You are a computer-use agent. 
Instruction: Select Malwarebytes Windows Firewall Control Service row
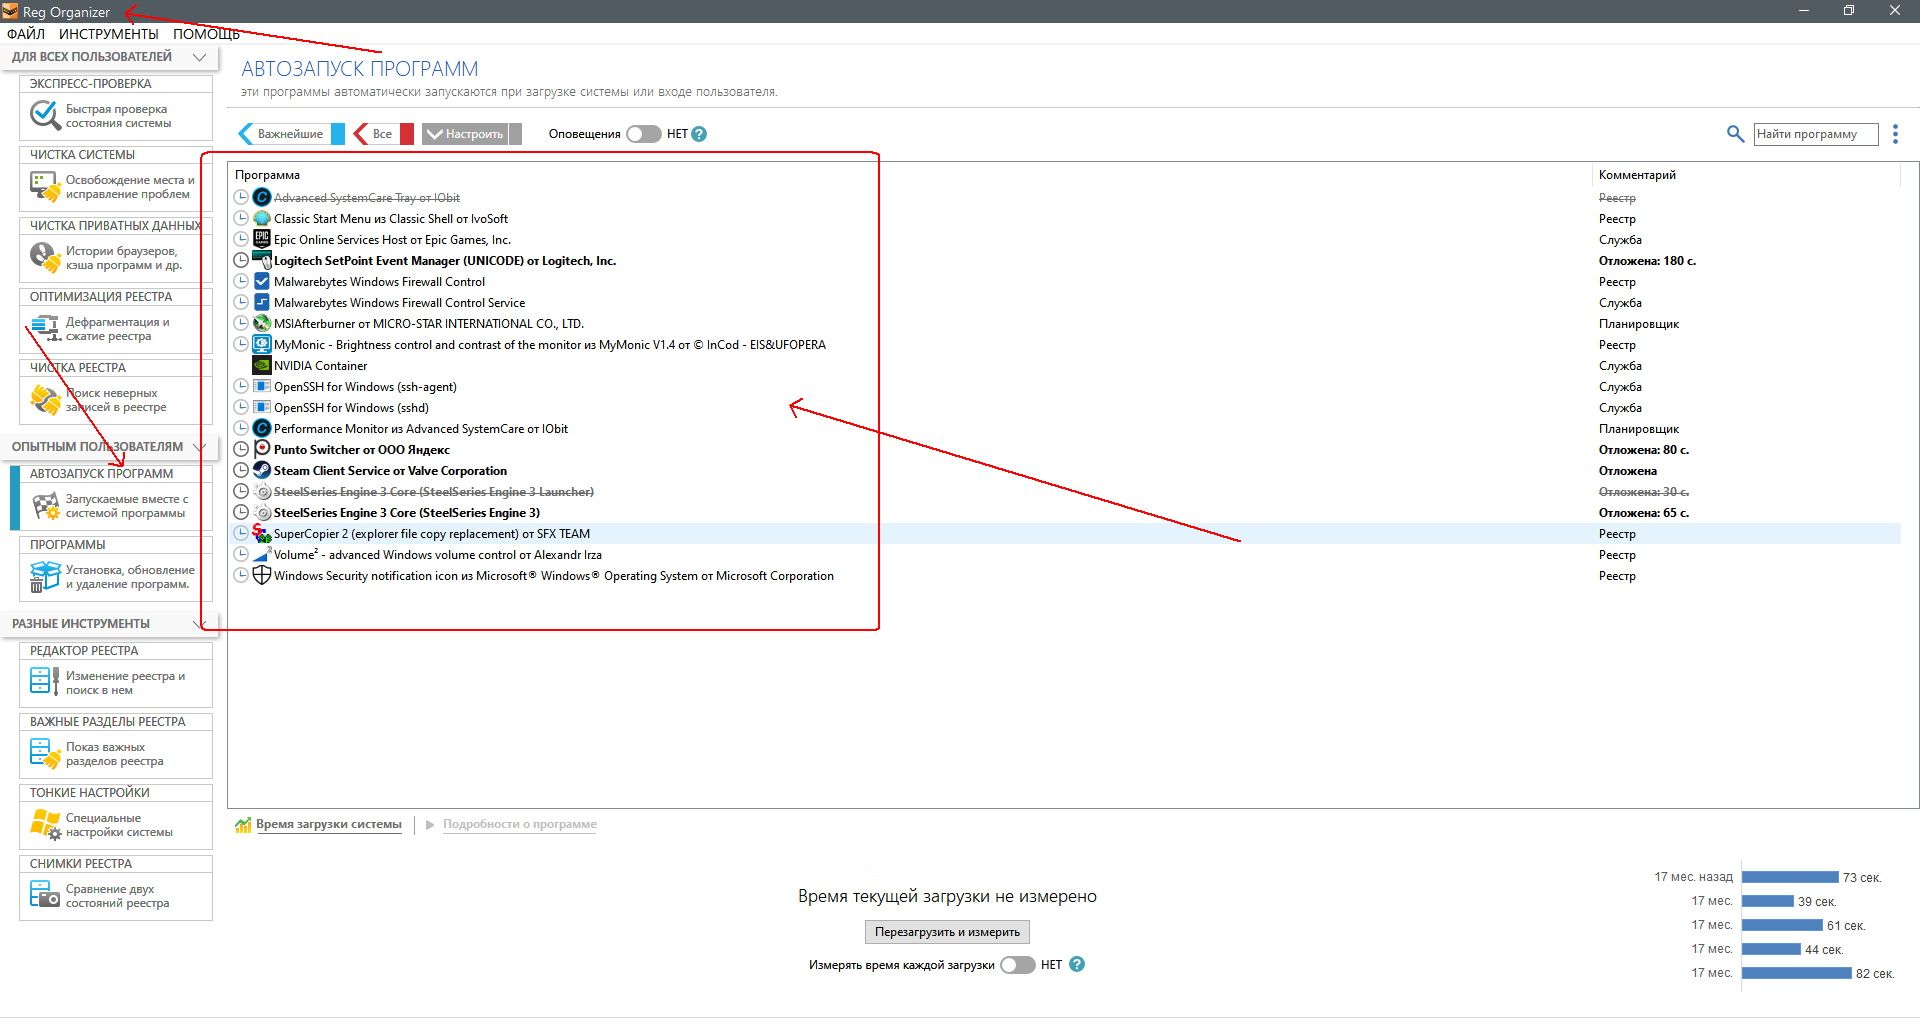pyautogui.click(x=1064, y=302)
